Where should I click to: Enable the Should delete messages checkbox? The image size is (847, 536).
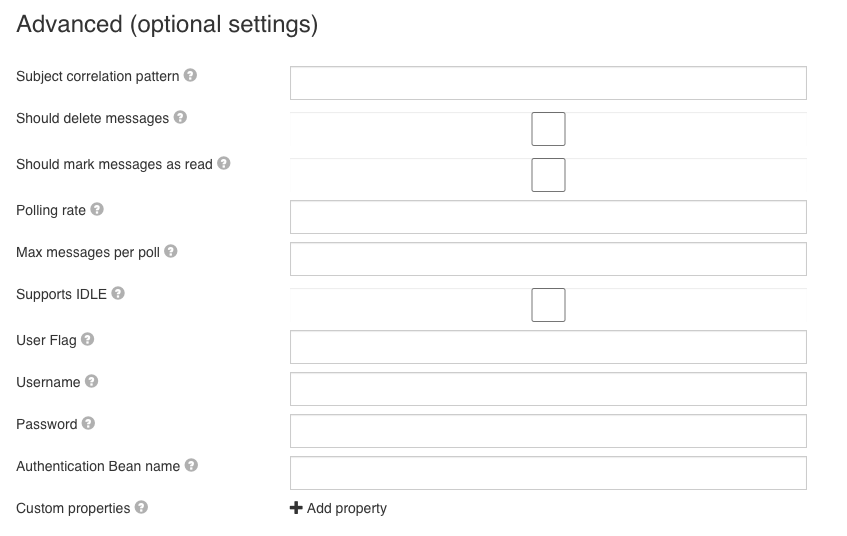coord(548,129)
